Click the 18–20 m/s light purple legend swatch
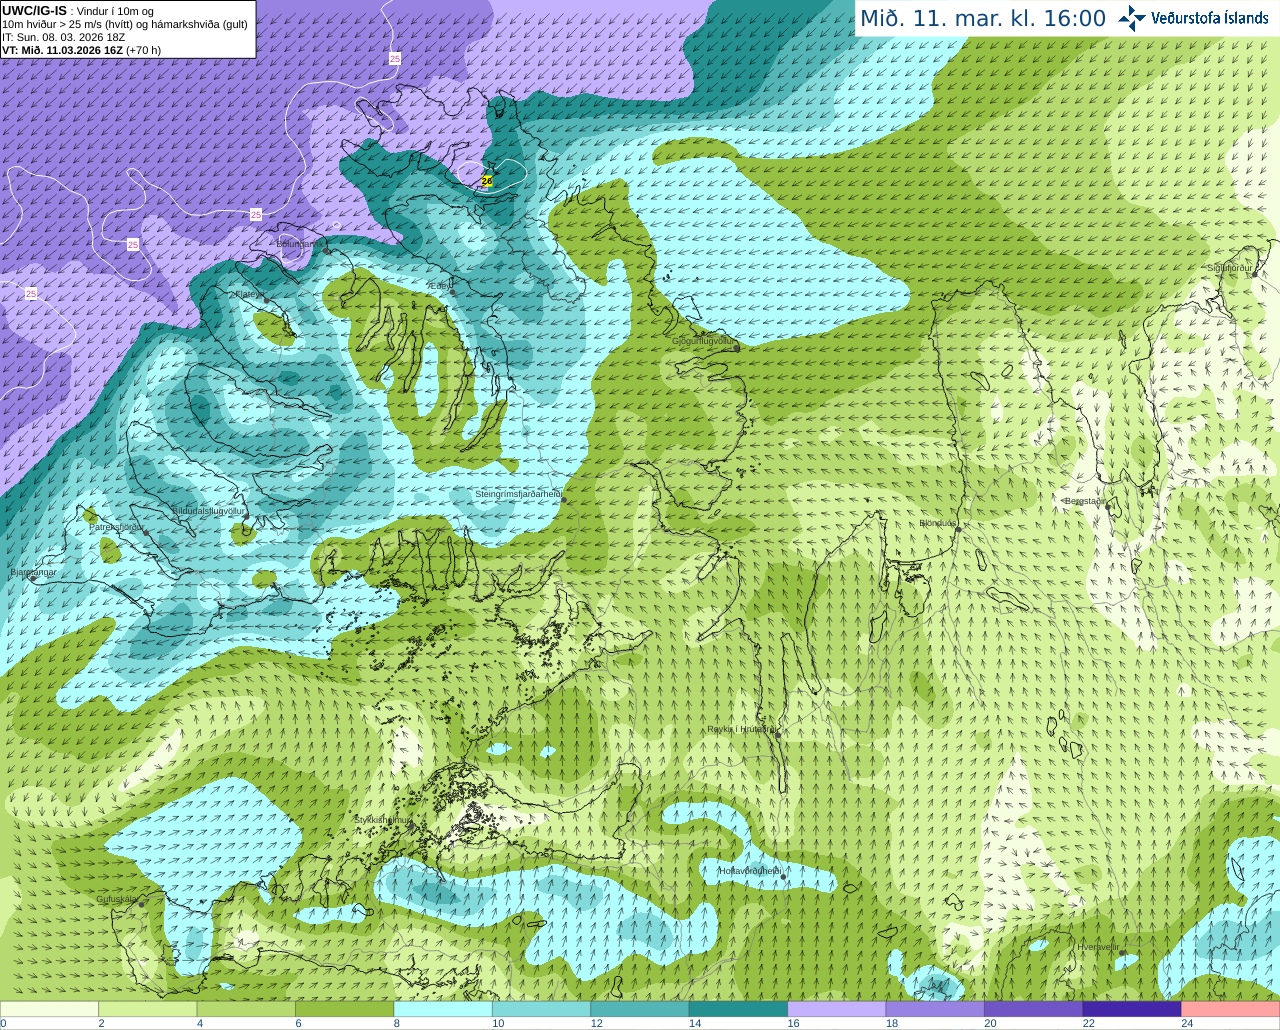The width and height of the screenshot is (1280, 1030). pos(935,1009)
